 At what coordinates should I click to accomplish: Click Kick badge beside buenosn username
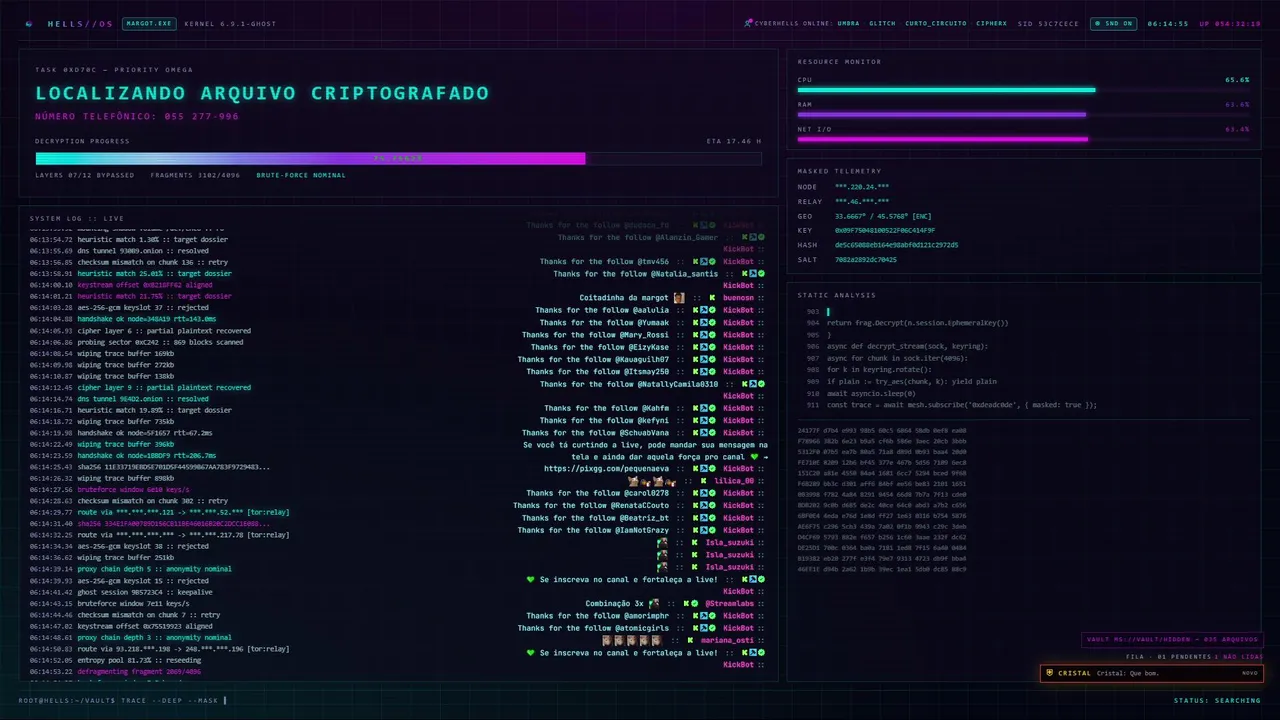pyautogui.click(x=712, y=298)
